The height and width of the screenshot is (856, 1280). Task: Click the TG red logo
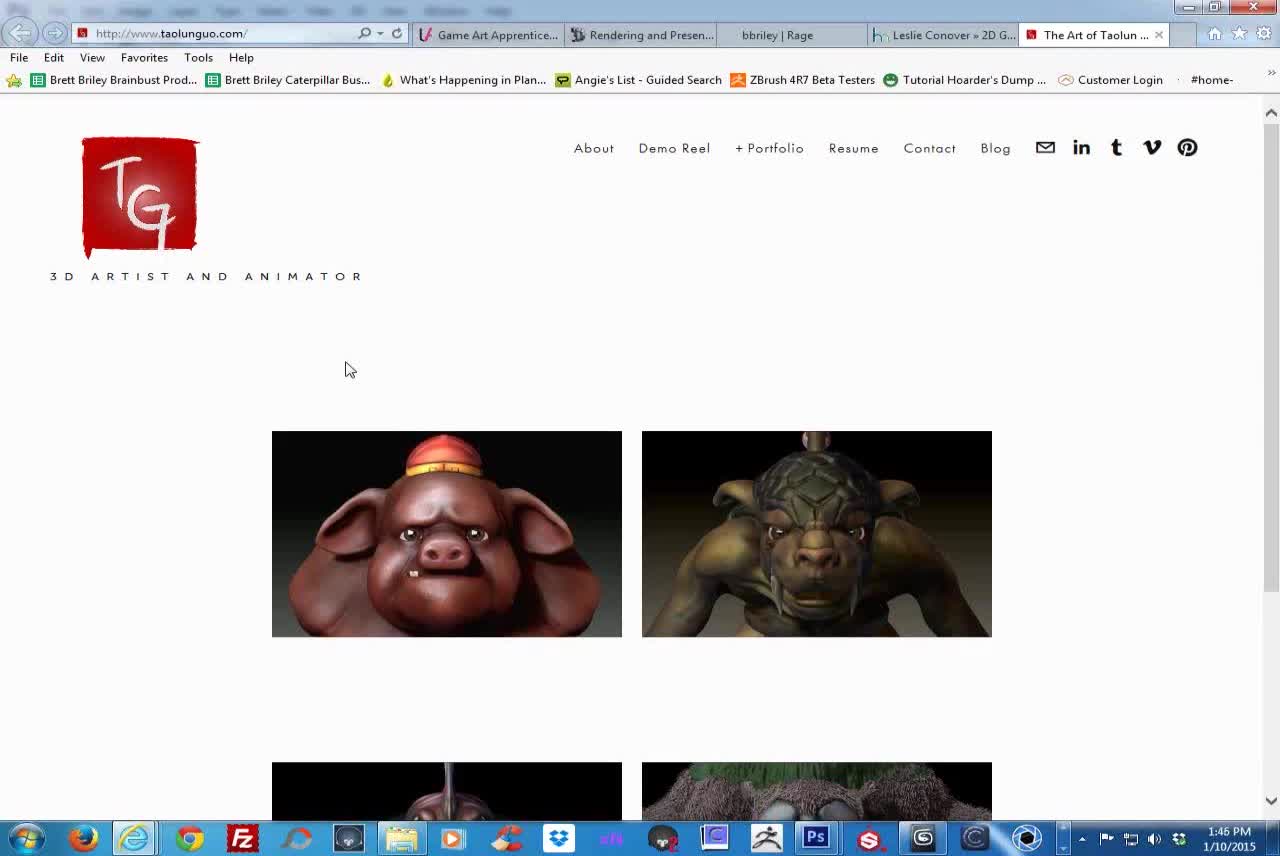click(x=140, y=197)
